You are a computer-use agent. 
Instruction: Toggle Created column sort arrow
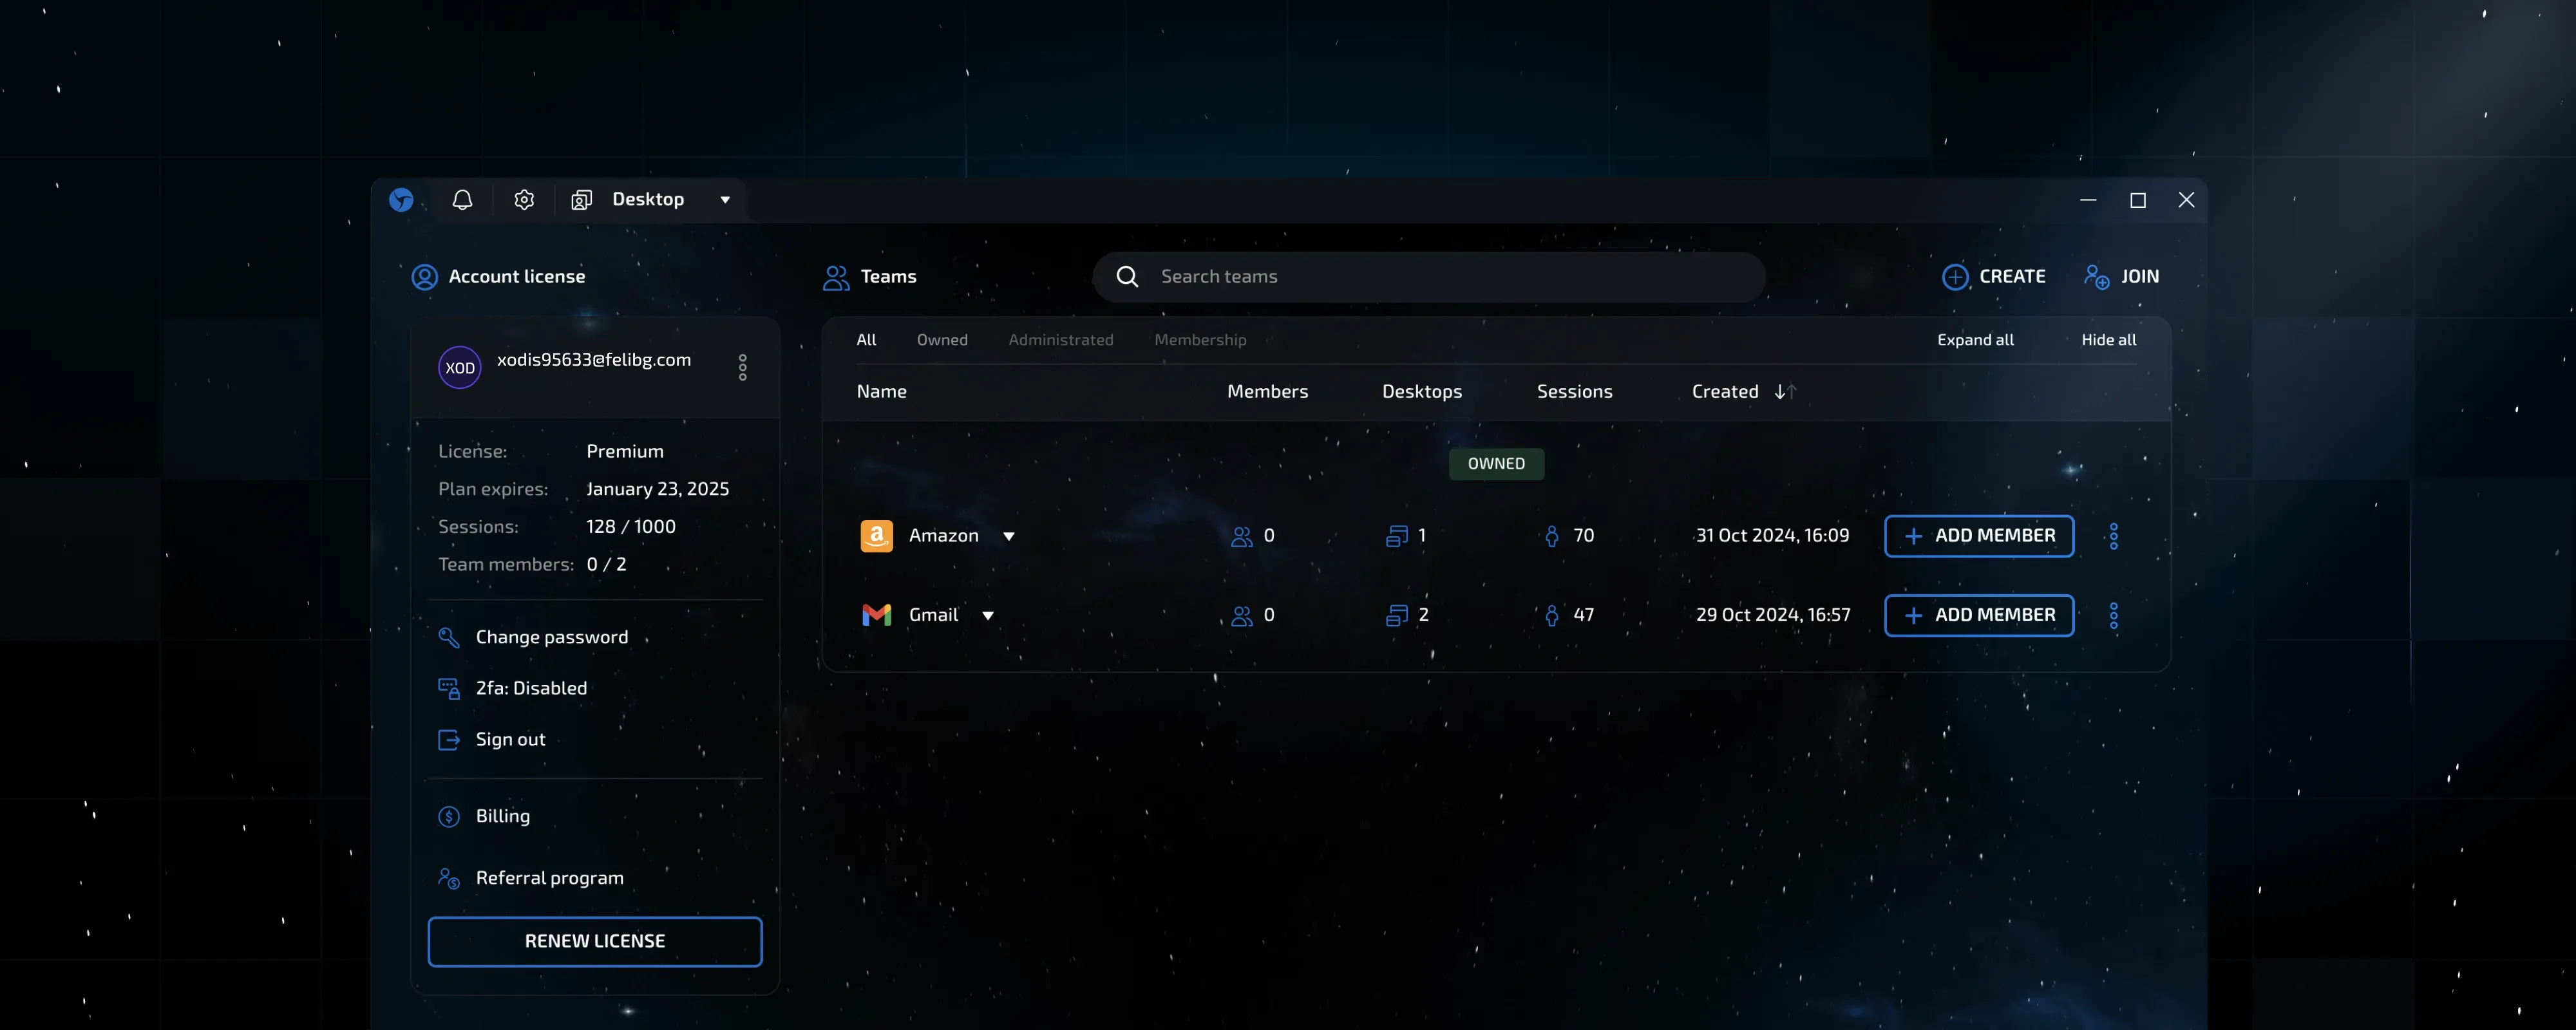pos(1785,392)
